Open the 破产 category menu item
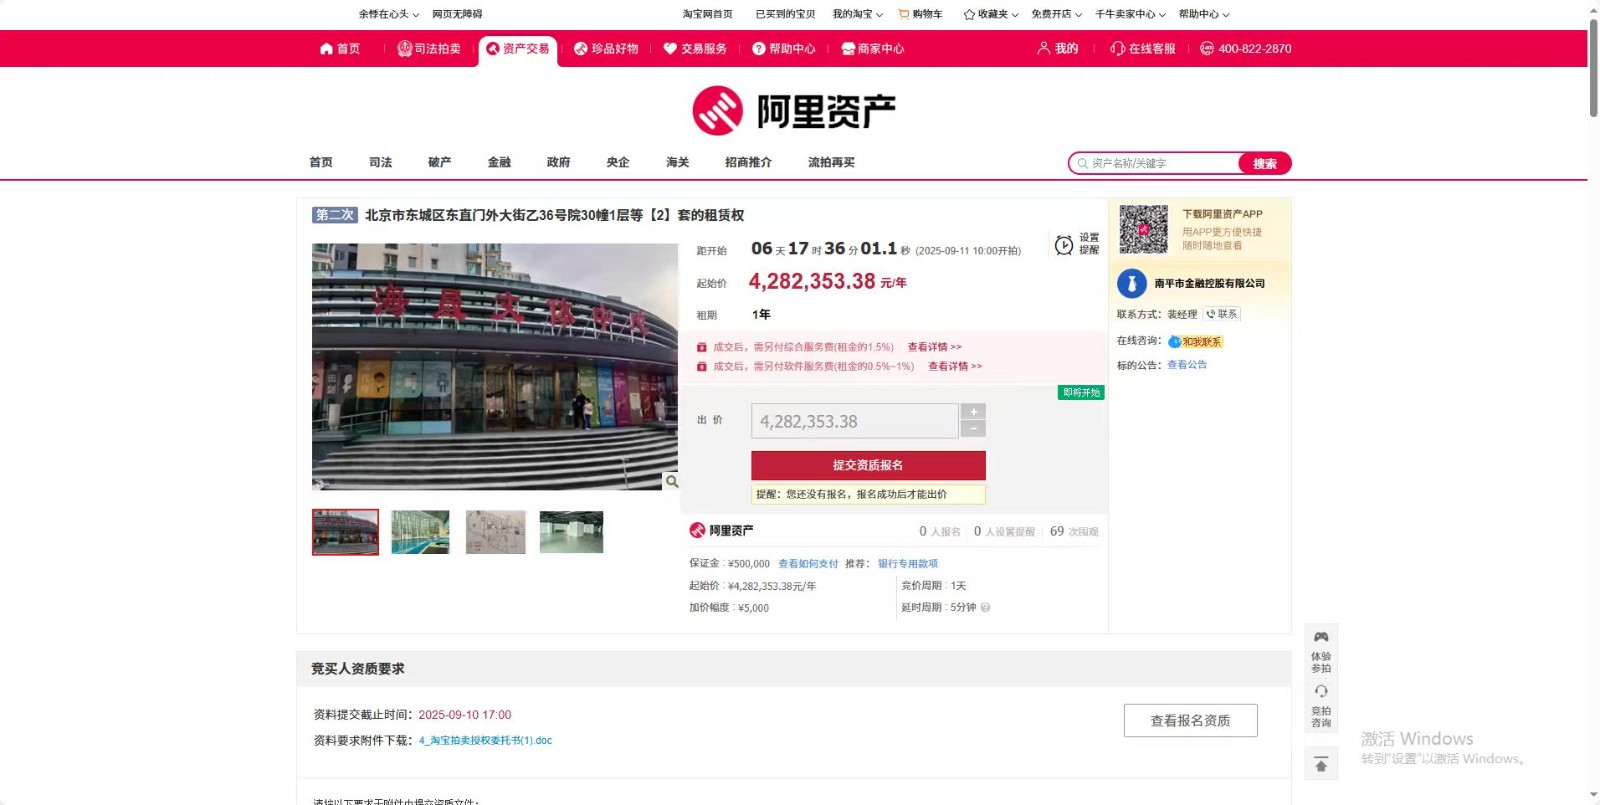 click(x=439, y=162)
